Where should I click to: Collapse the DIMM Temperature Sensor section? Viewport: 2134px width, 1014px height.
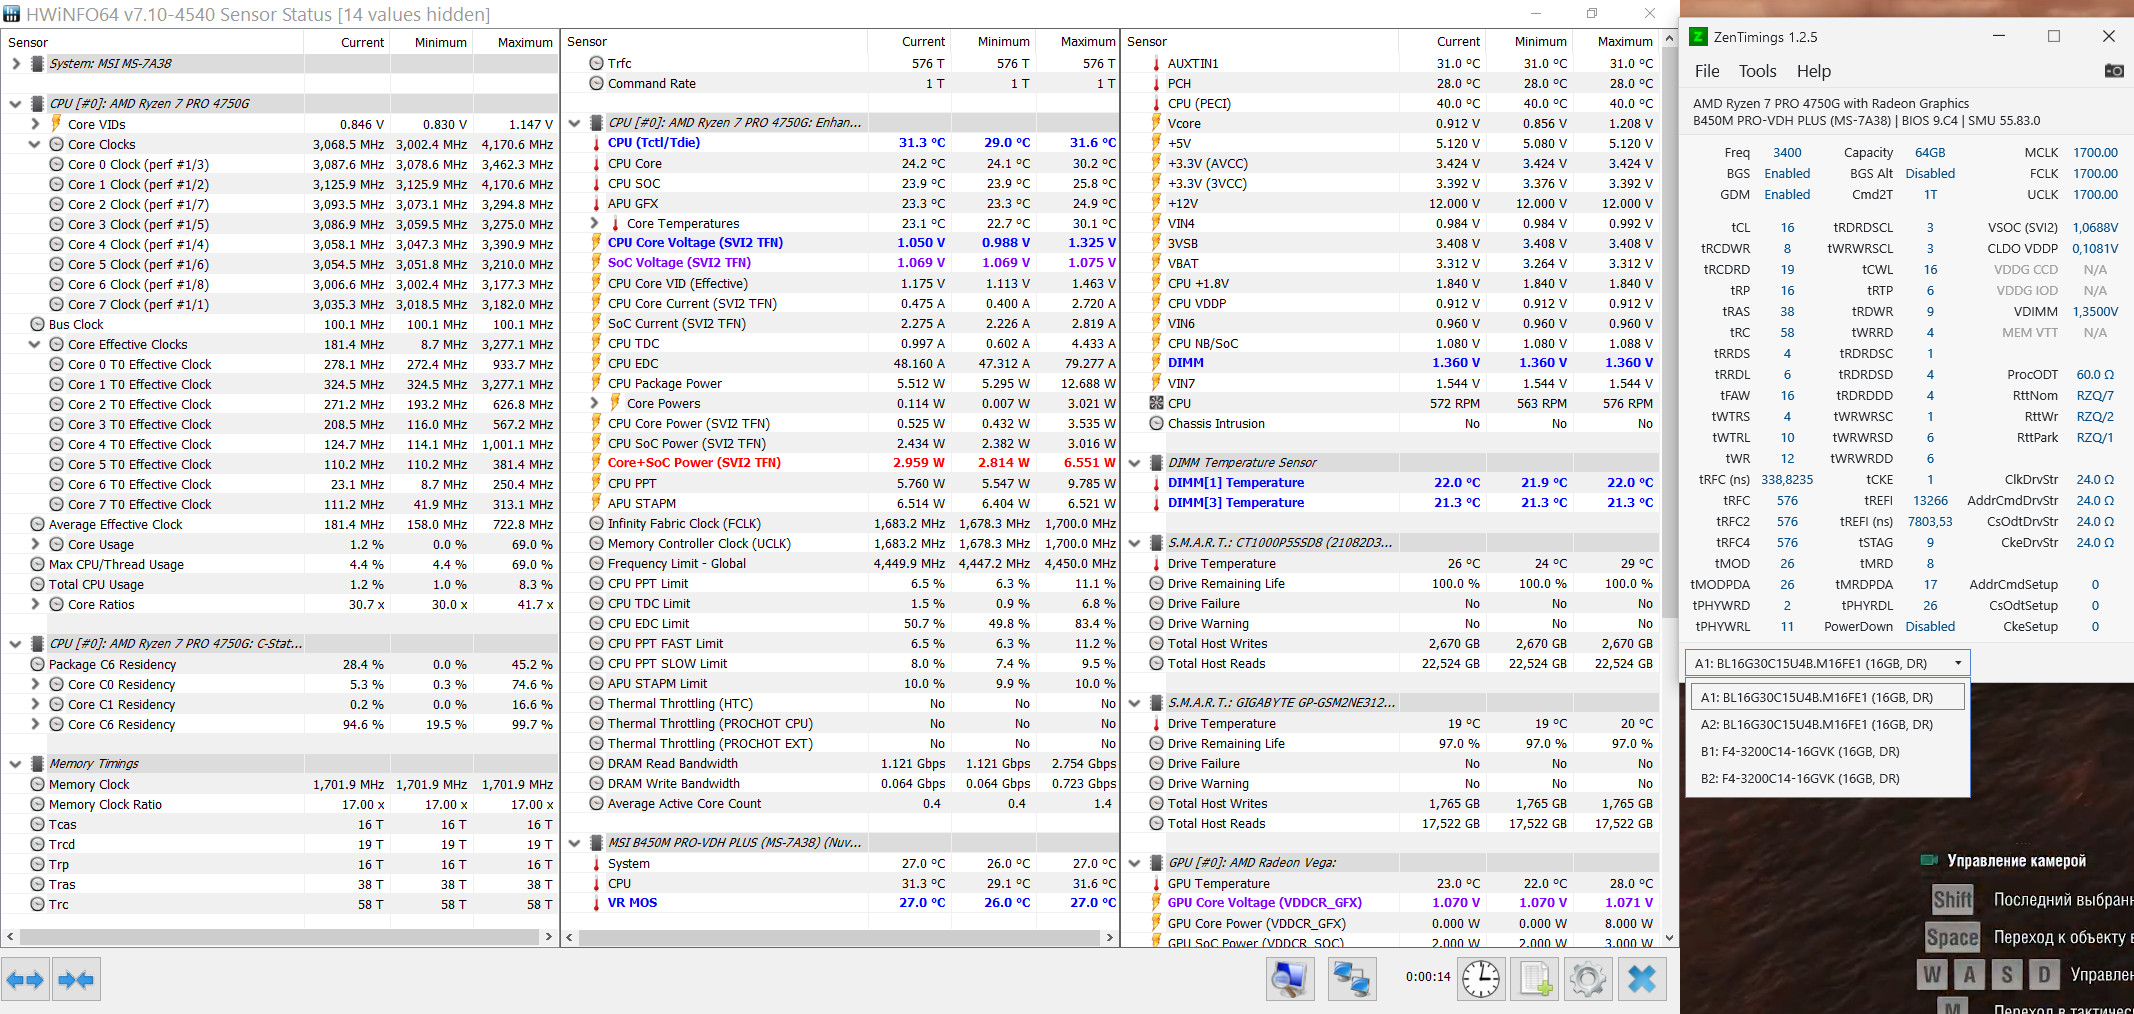1134,463
